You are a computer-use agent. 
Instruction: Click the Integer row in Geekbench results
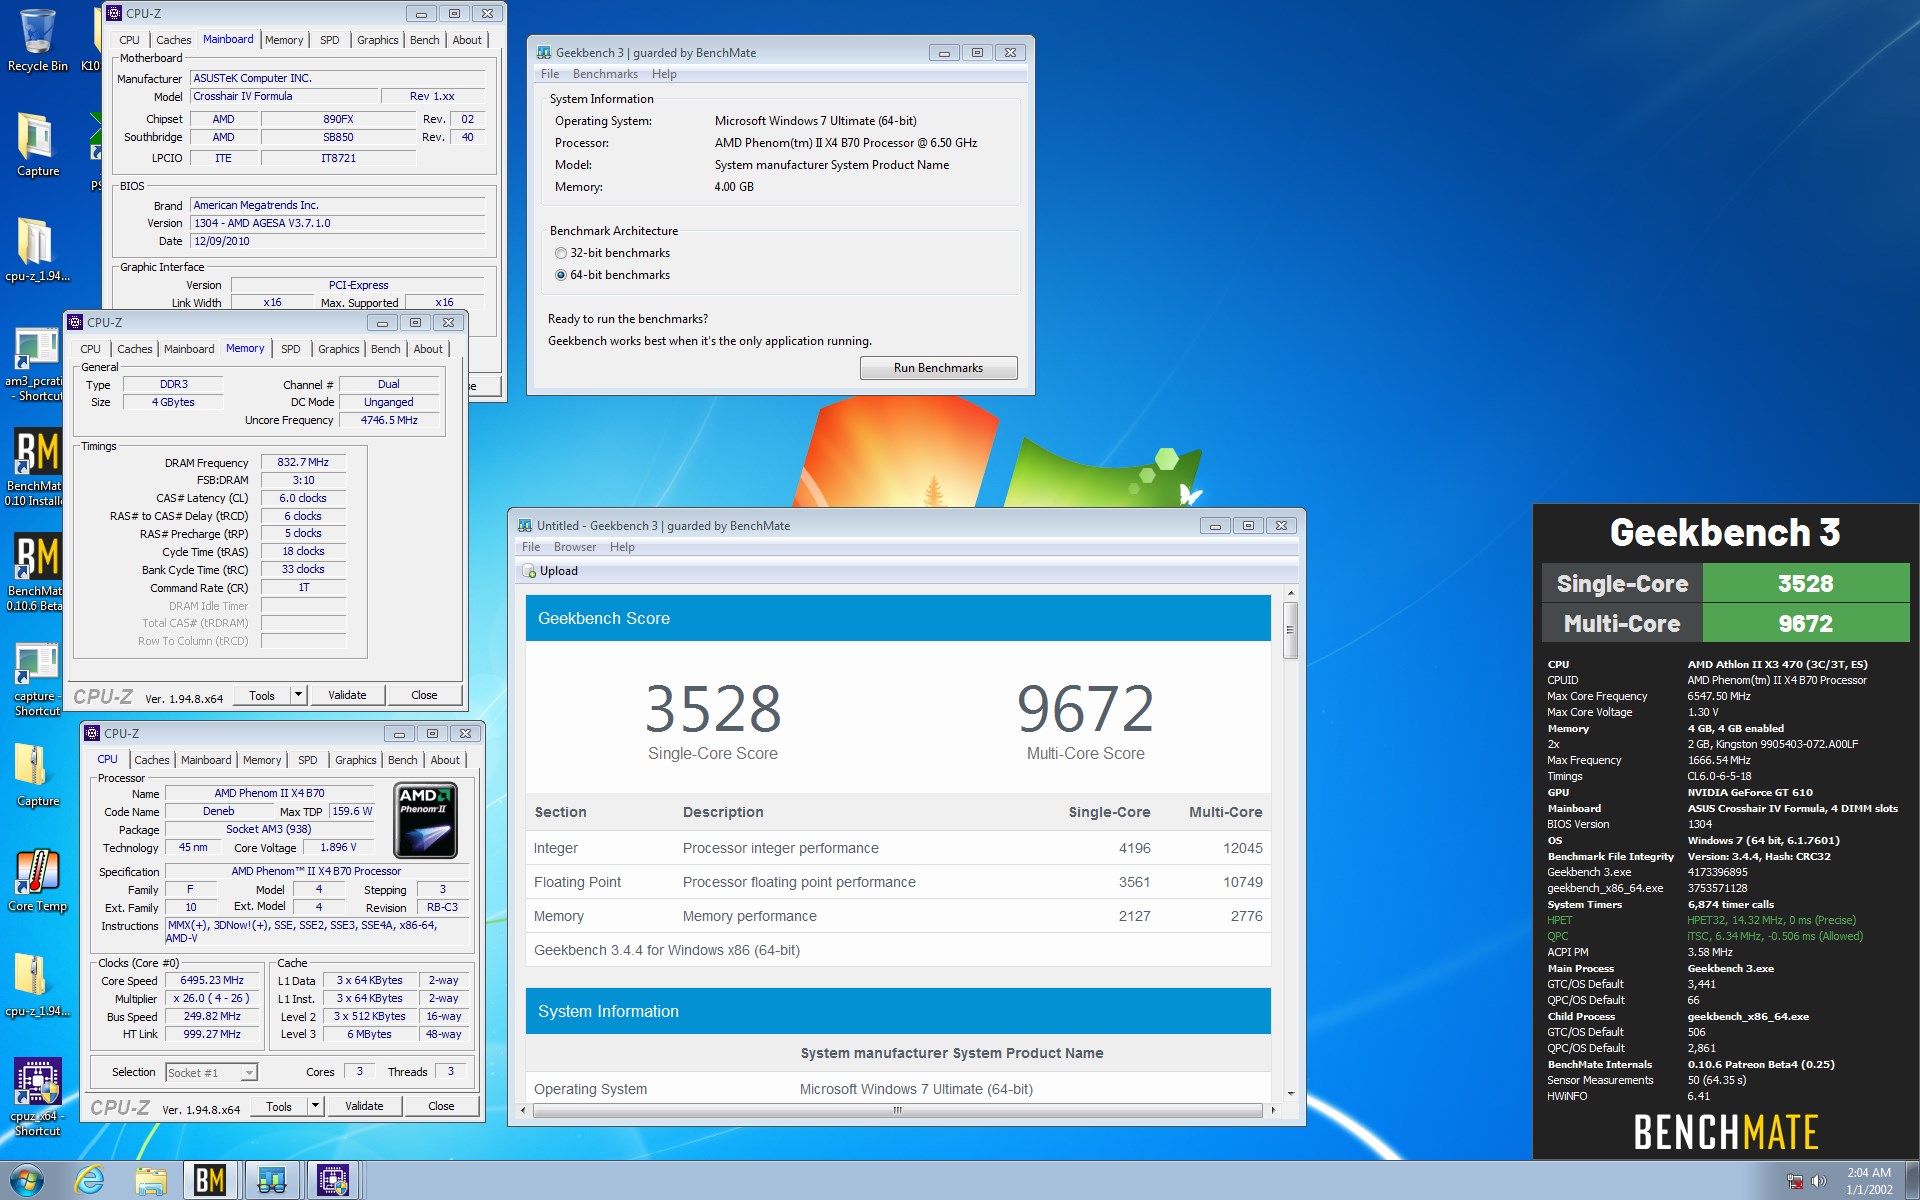898,848
